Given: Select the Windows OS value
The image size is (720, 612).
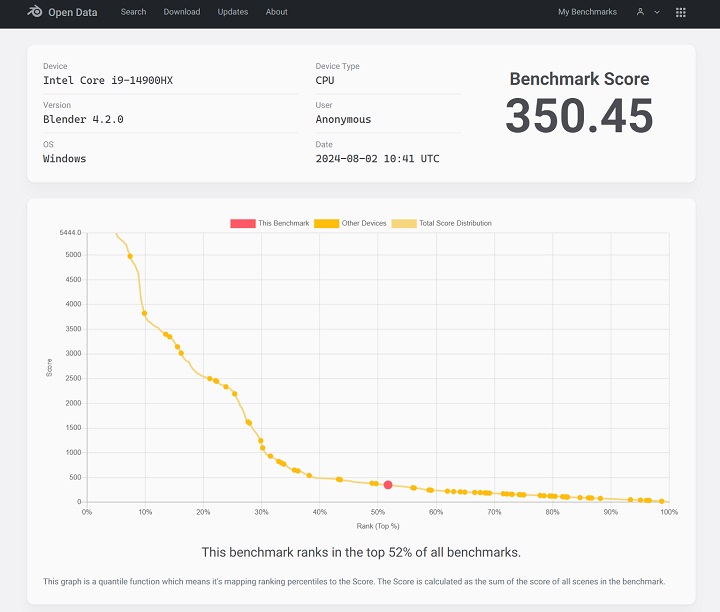Looking at the screenshot, I should tap(64, 158).
